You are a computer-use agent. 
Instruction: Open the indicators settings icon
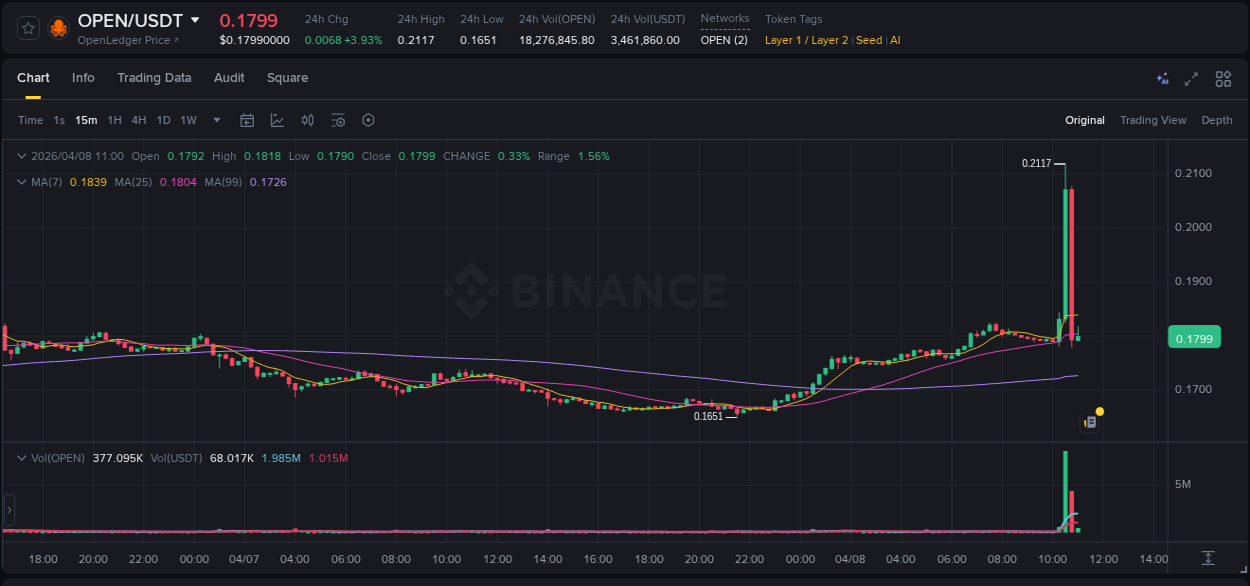pyautogui.click(x=338, y=120)
